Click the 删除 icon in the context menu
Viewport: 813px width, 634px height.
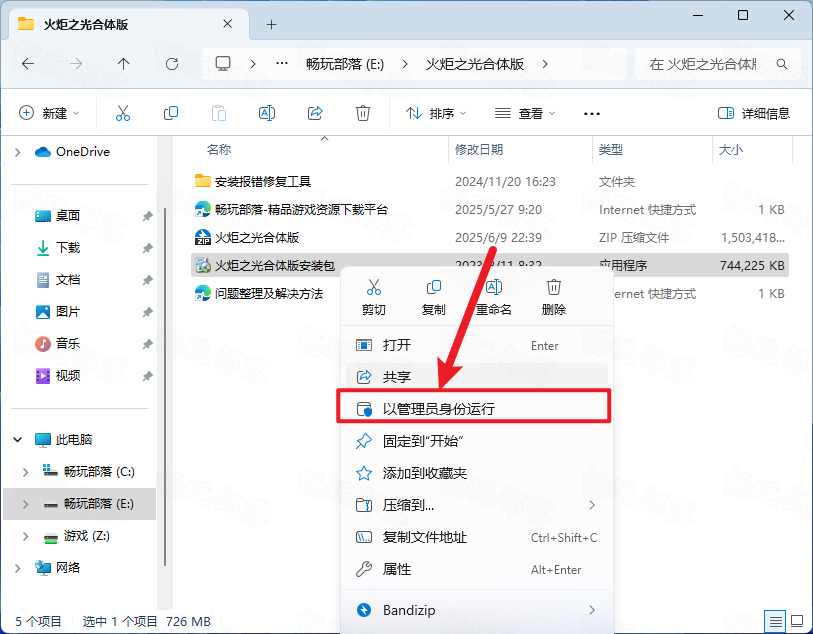(x=554, y=287)
